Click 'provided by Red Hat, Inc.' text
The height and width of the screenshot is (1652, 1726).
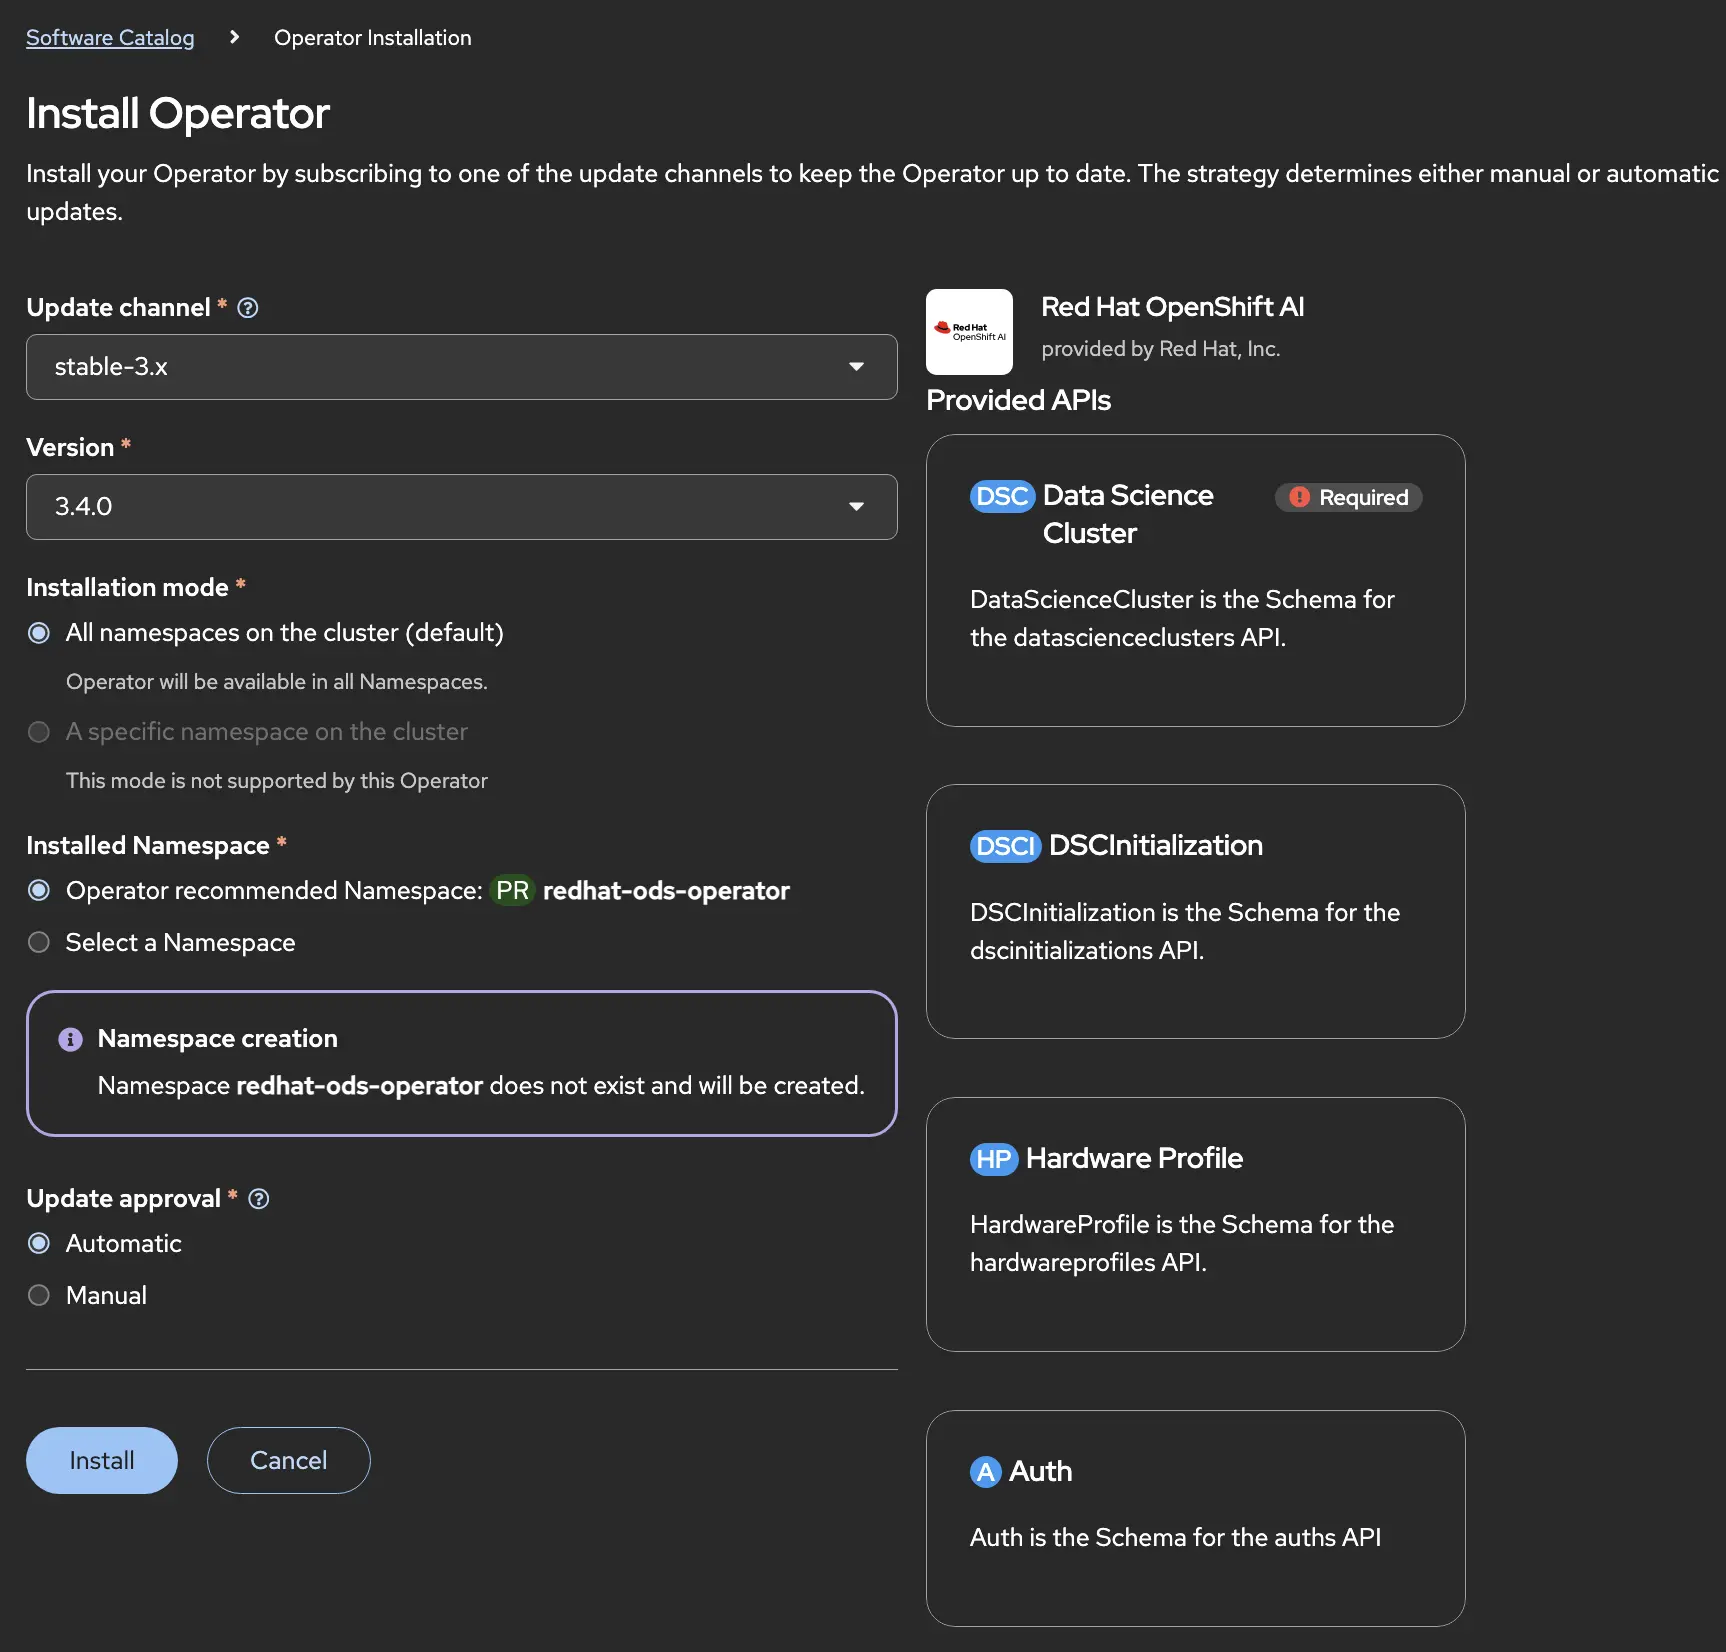point(1161,349)
